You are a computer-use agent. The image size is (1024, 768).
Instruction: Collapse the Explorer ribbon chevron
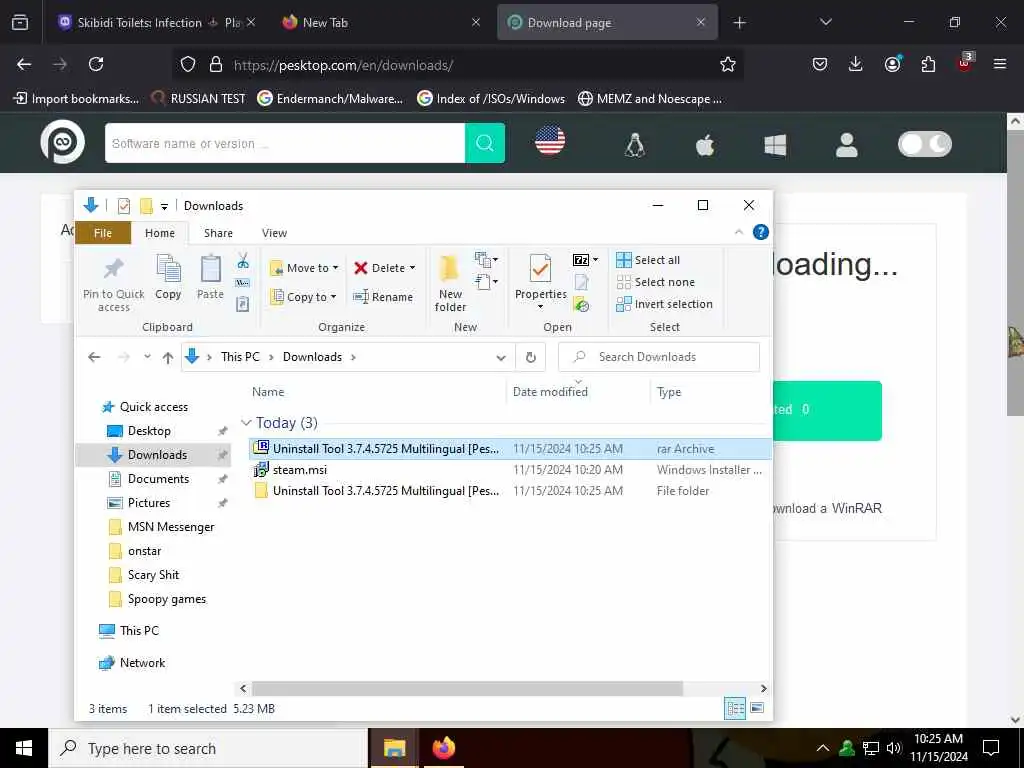(739, 232)
